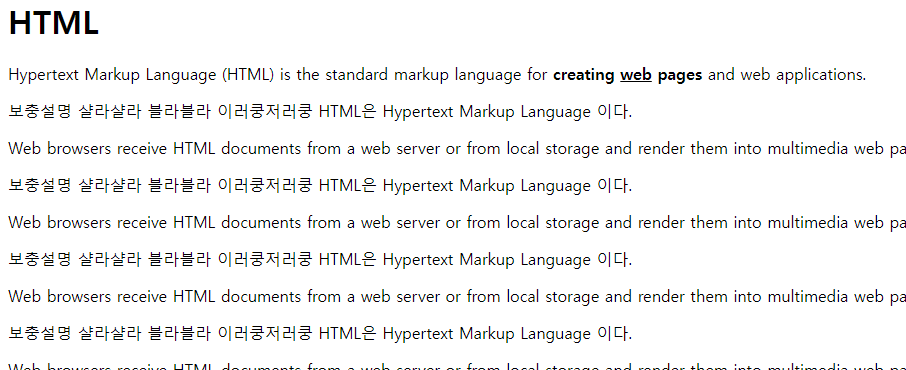Click the large HTML heading

(x=54, y=23)
